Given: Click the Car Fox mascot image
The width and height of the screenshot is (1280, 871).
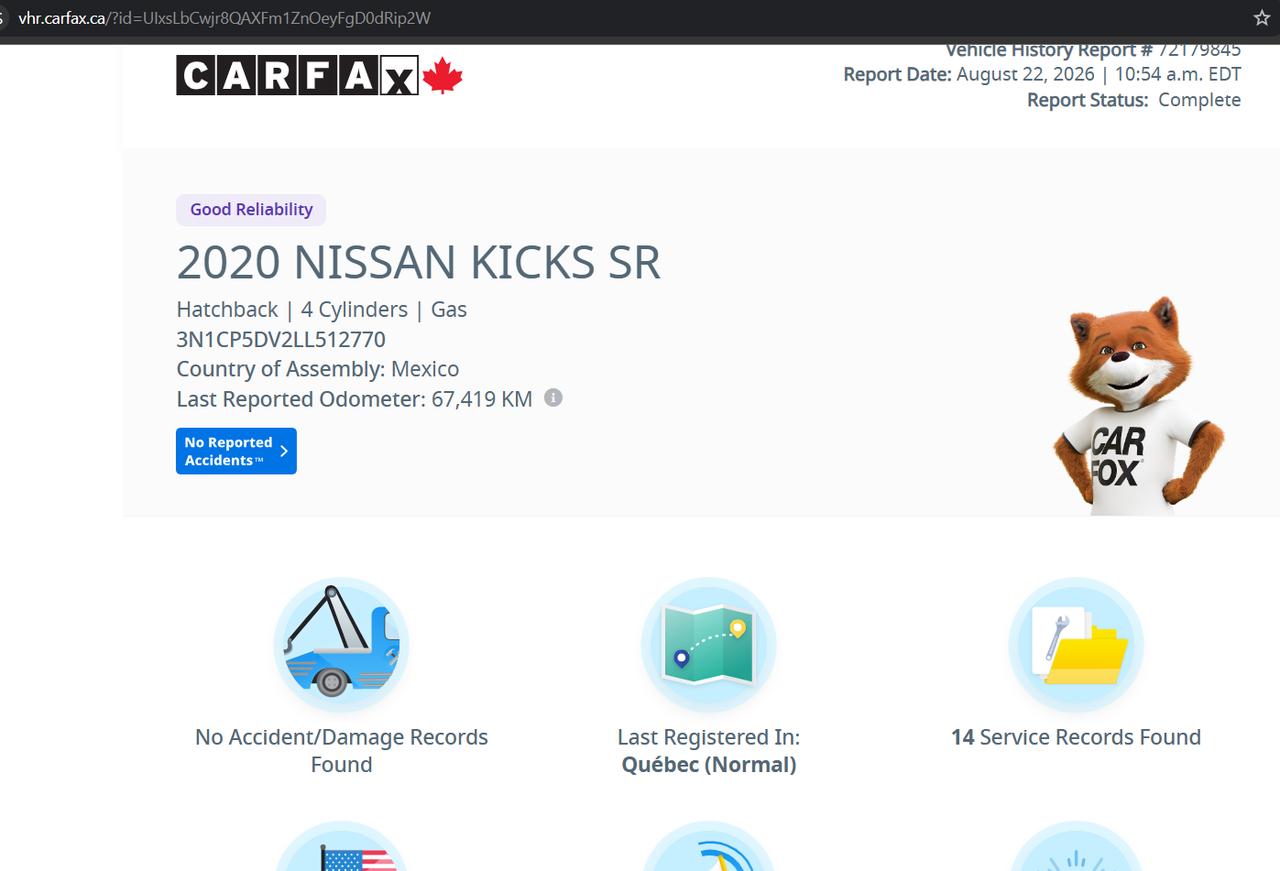Looking at the screenshot, I should click(x=1138, y=405).
